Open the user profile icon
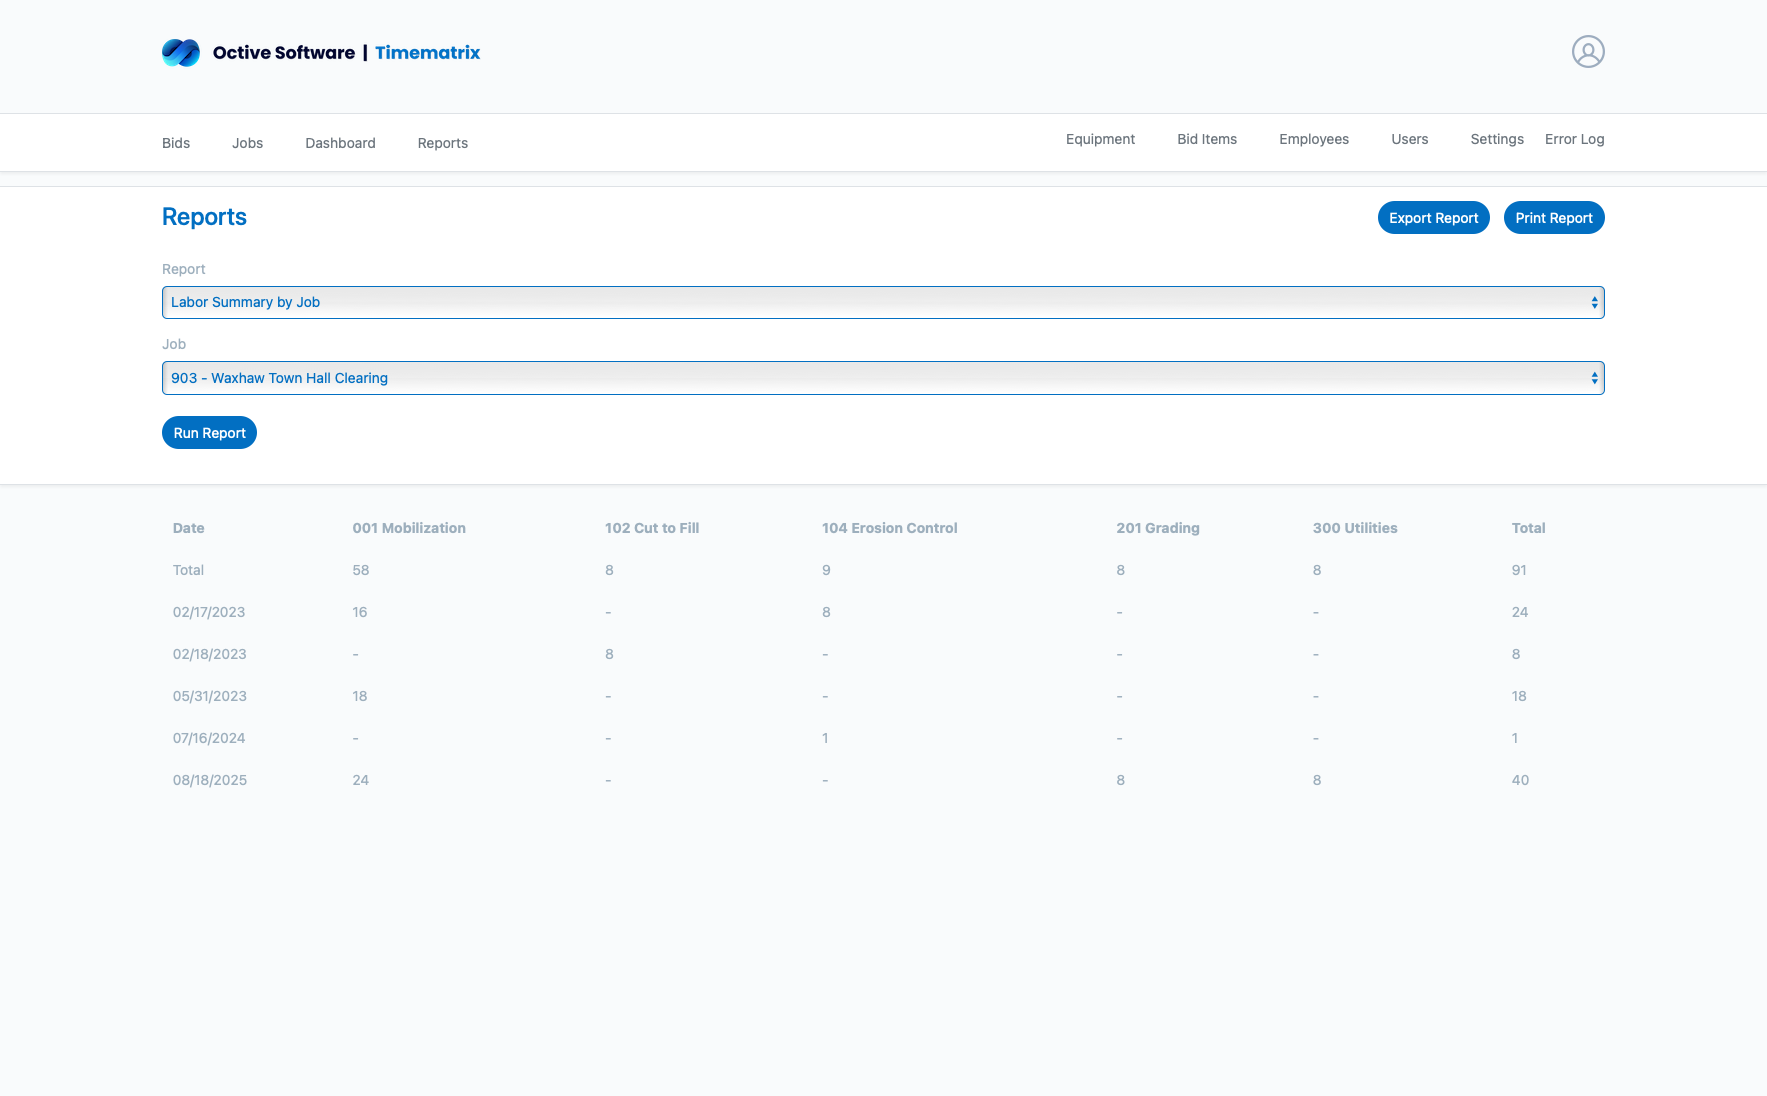Viewport: 1767px width, 1096px height. 1587,52
